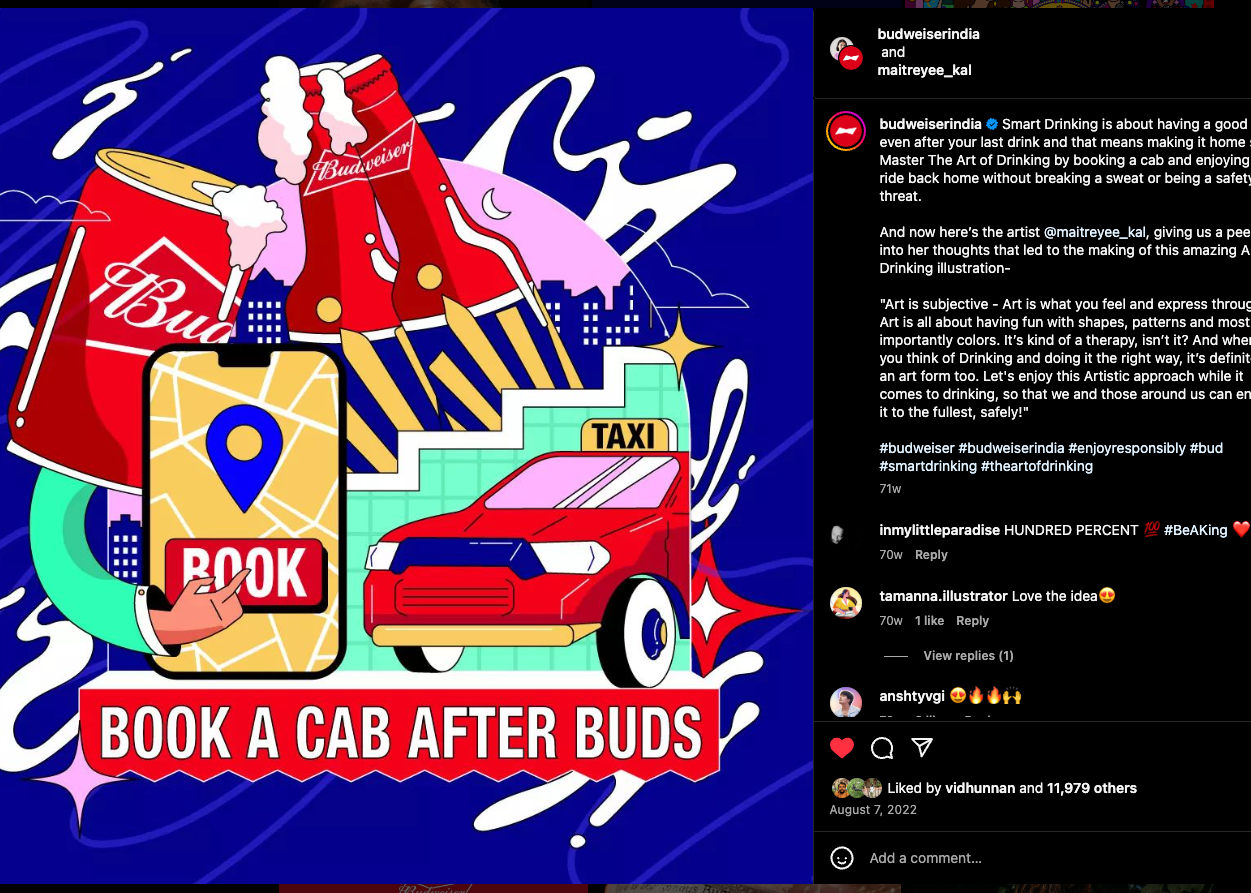Open the anshtyvgi commenter avatar

tap(846, 702)
